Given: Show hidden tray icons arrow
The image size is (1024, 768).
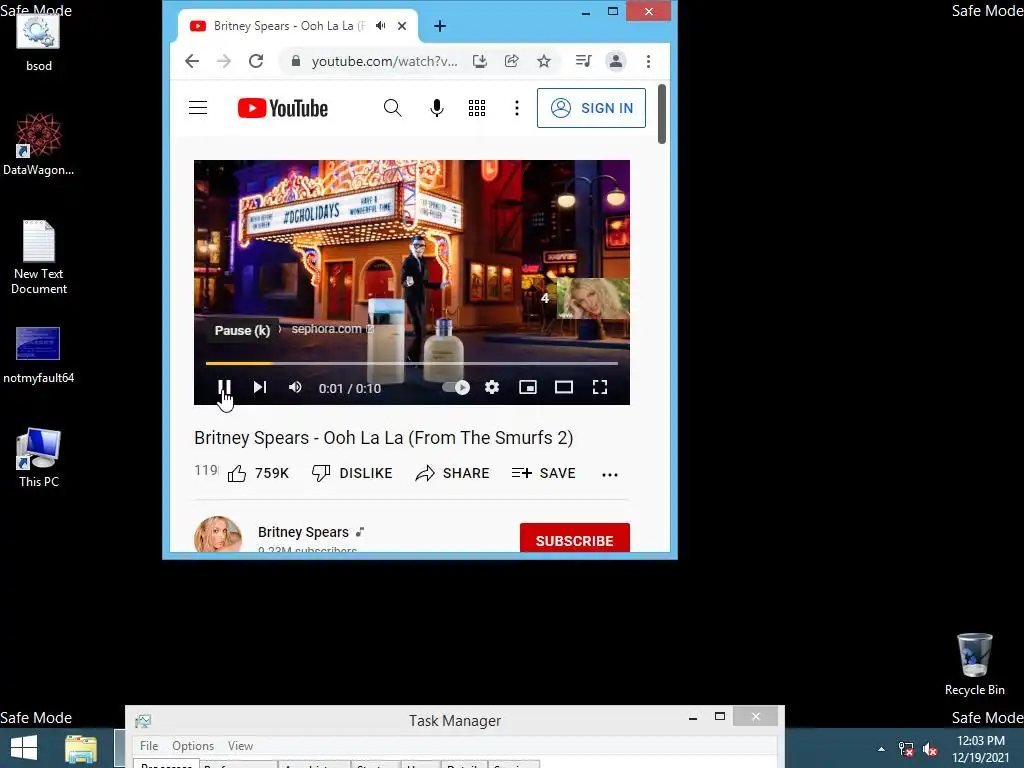Looking at the screenshot, I should (881, 749).
